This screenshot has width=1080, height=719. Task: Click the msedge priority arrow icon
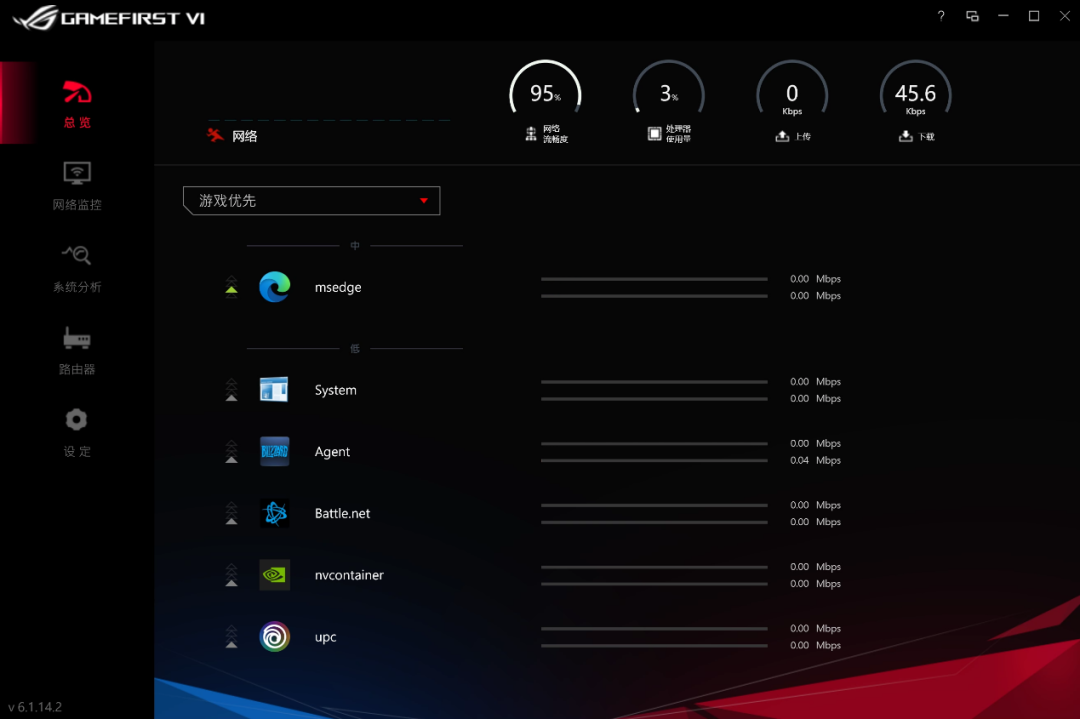[231, 285]
